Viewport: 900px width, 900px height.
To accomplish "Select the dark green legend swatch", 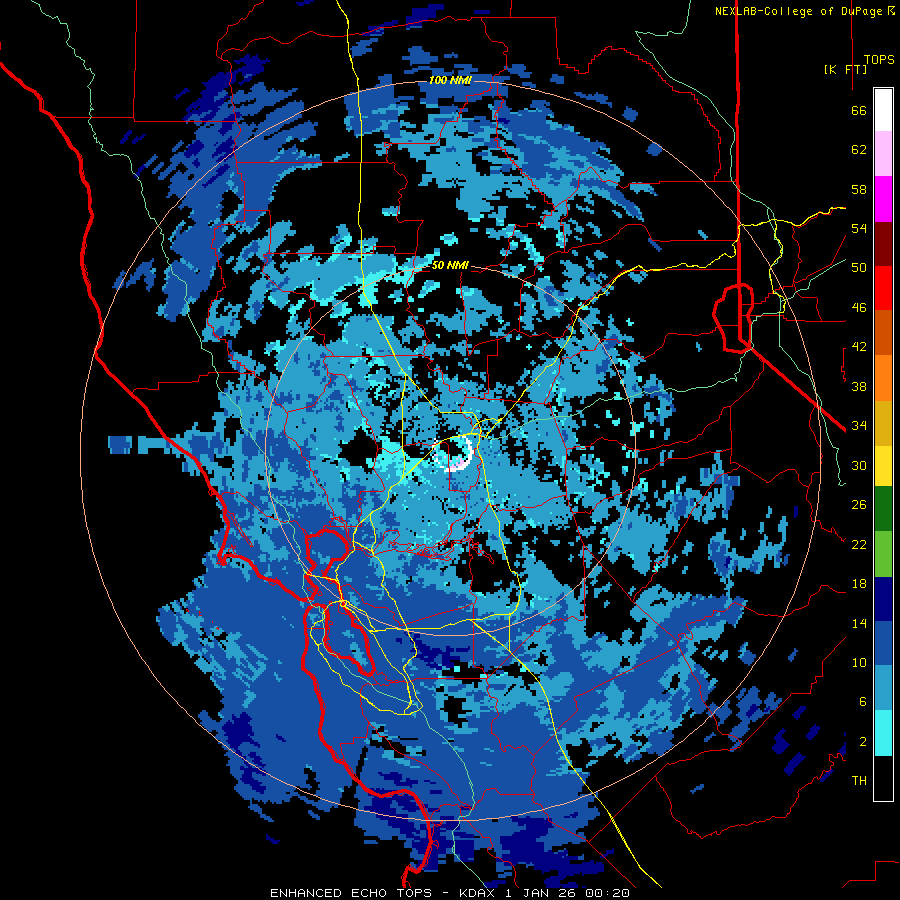I will 883,509.
